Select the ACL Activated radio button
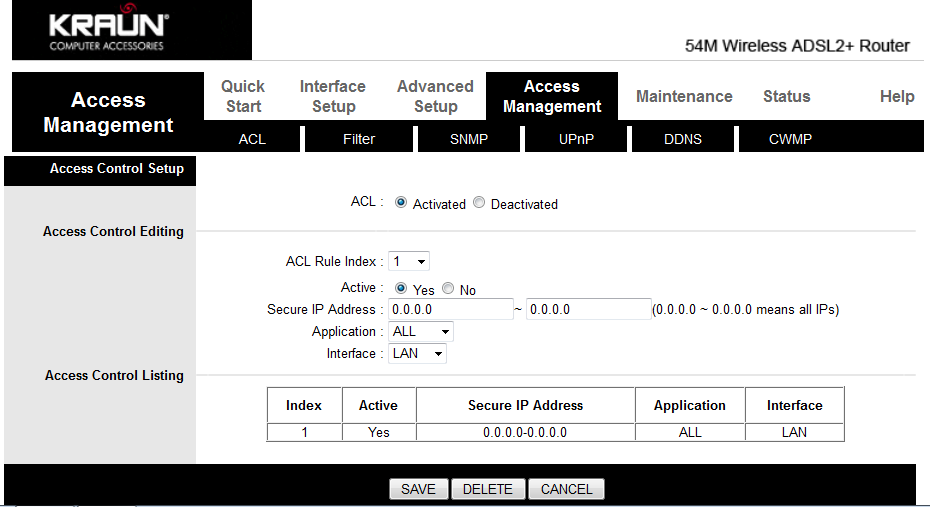930x507 pixels. pos(401,203)
